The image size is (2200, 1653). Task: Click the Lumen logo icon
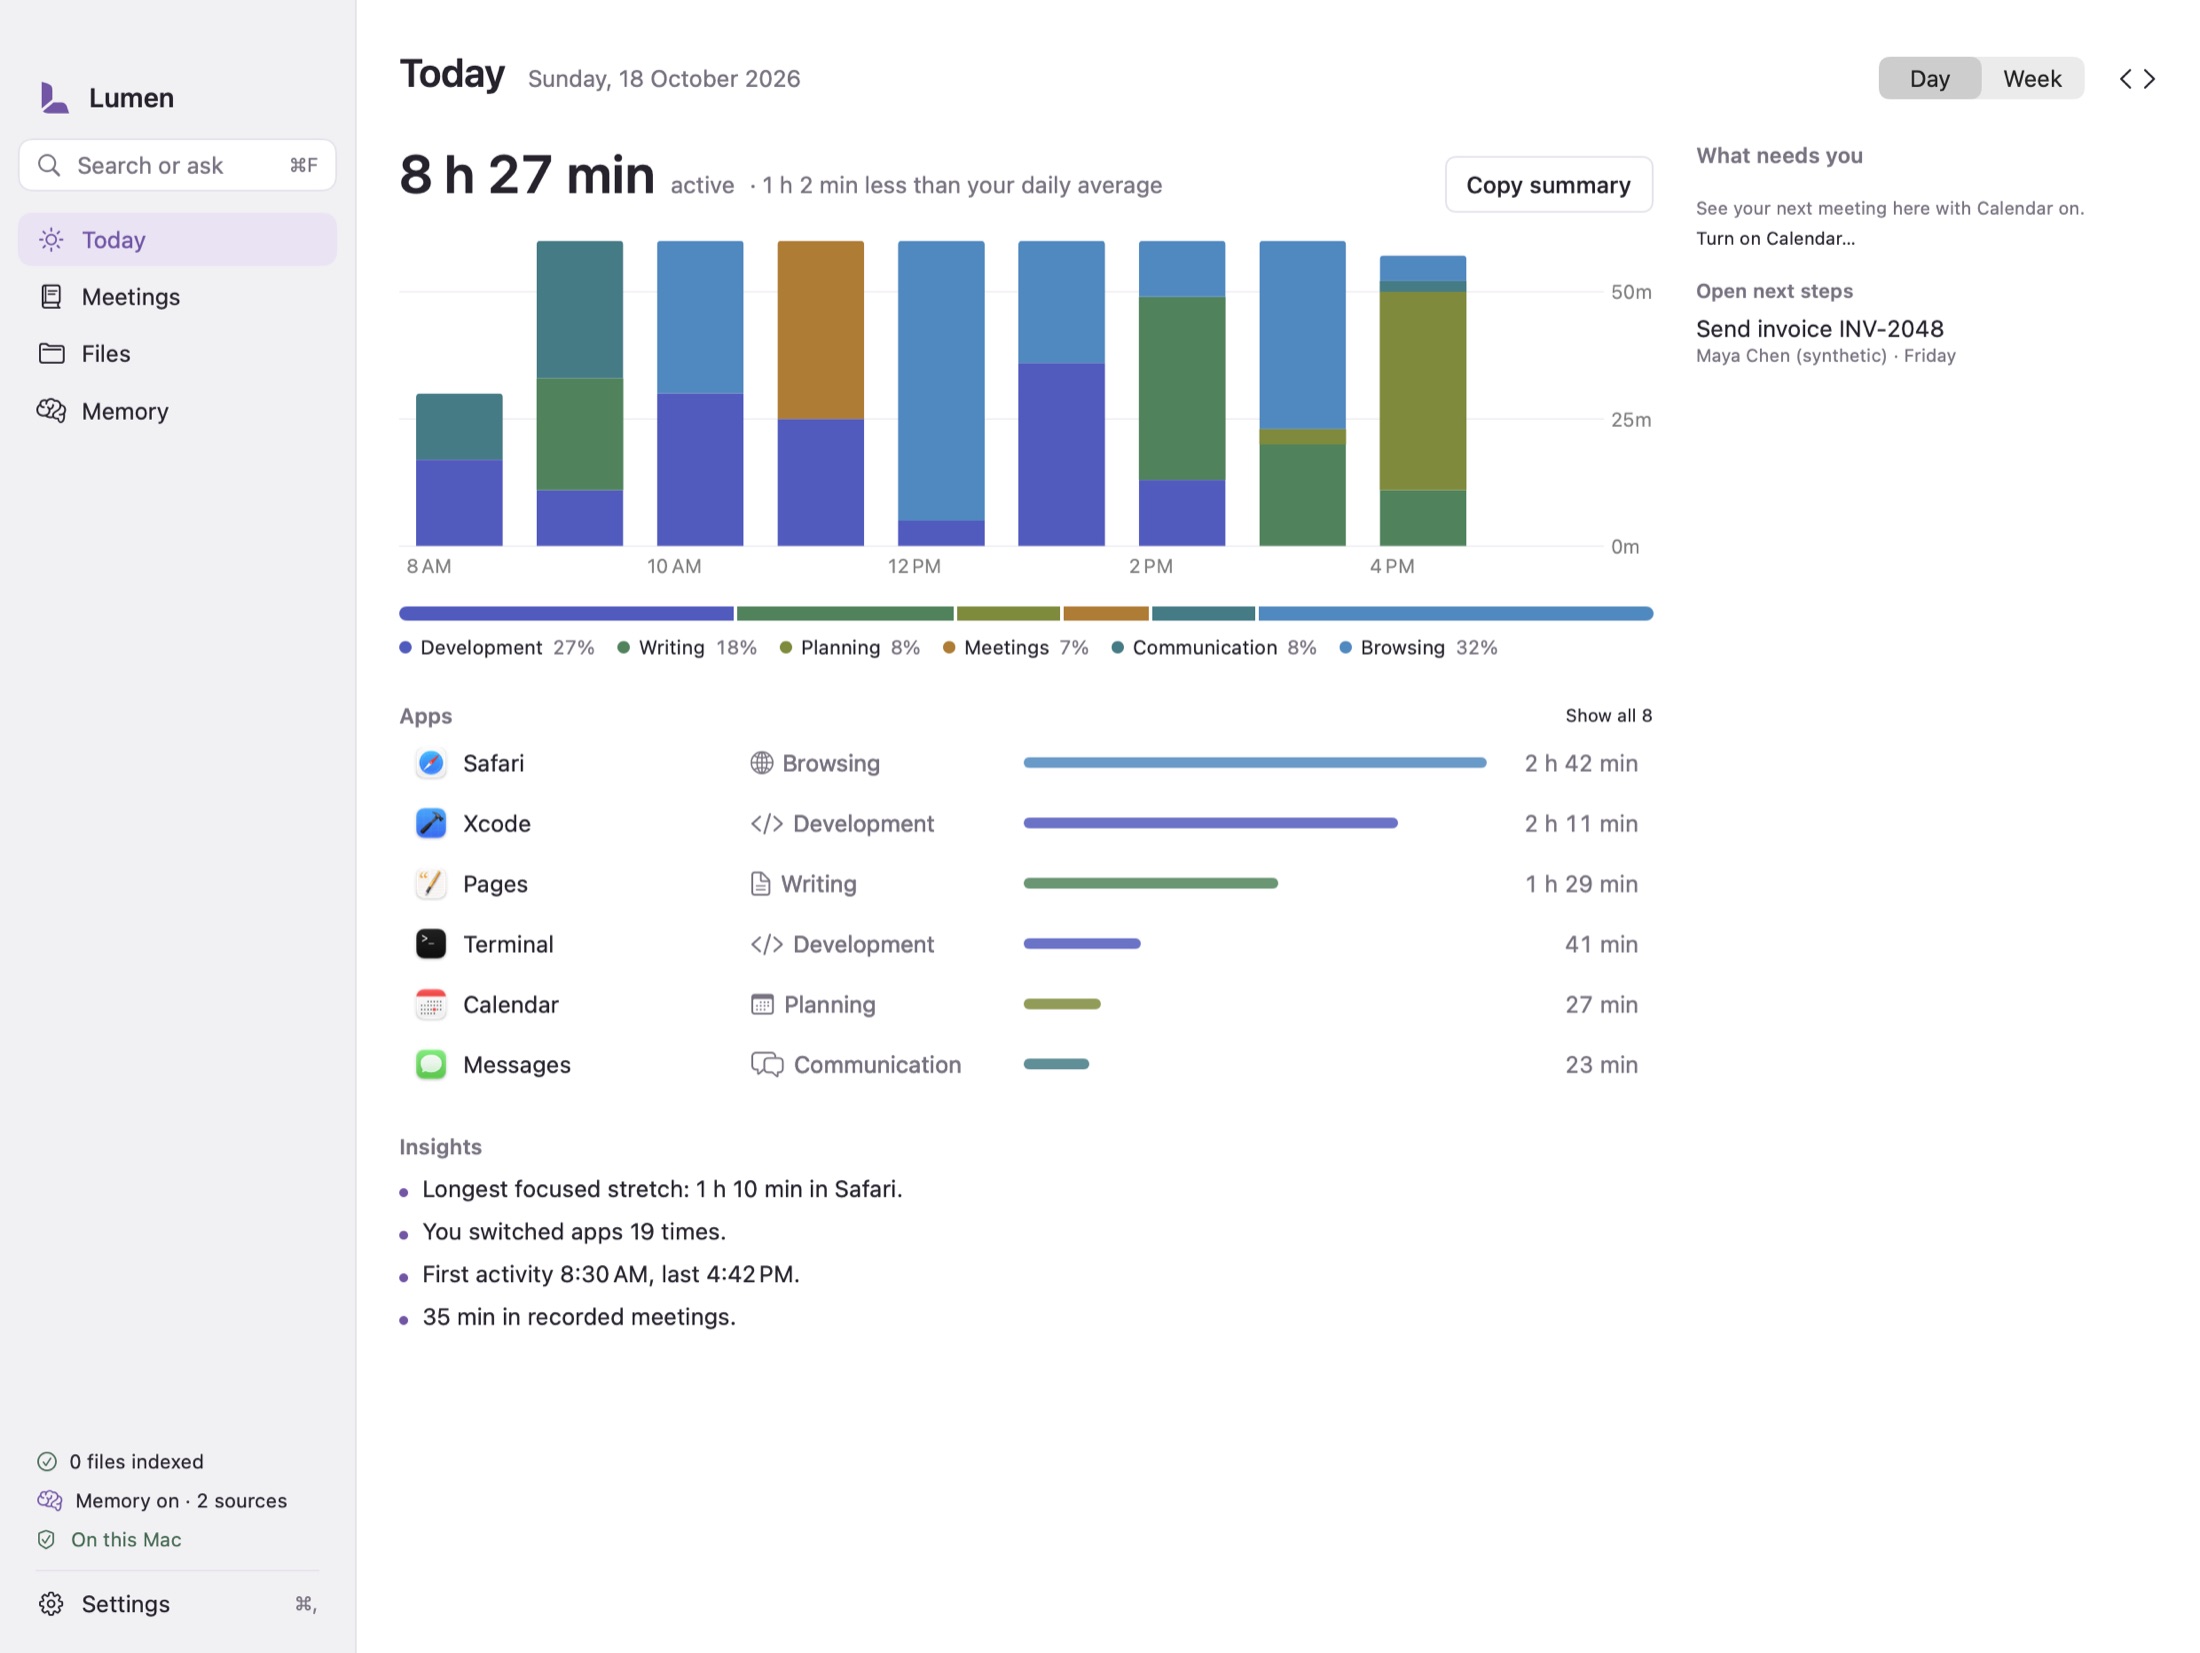point(54,97)
